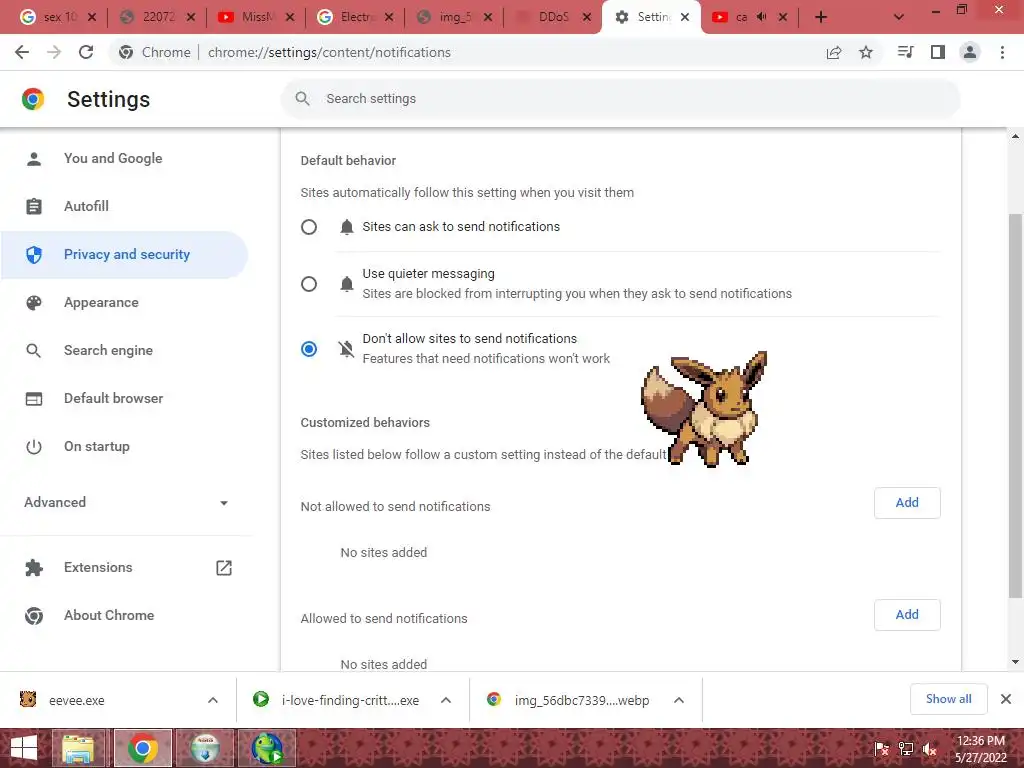Open Windows Start button
Image resolution: width=1024 pixels, height=768 pixels.
point(24,748)
